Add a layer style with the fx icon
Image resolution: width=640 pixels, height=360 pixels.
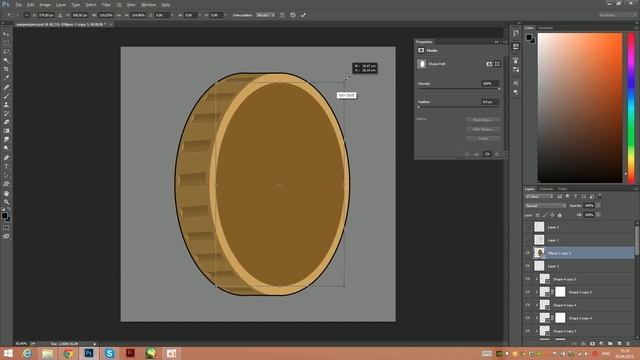pos(583,344)
